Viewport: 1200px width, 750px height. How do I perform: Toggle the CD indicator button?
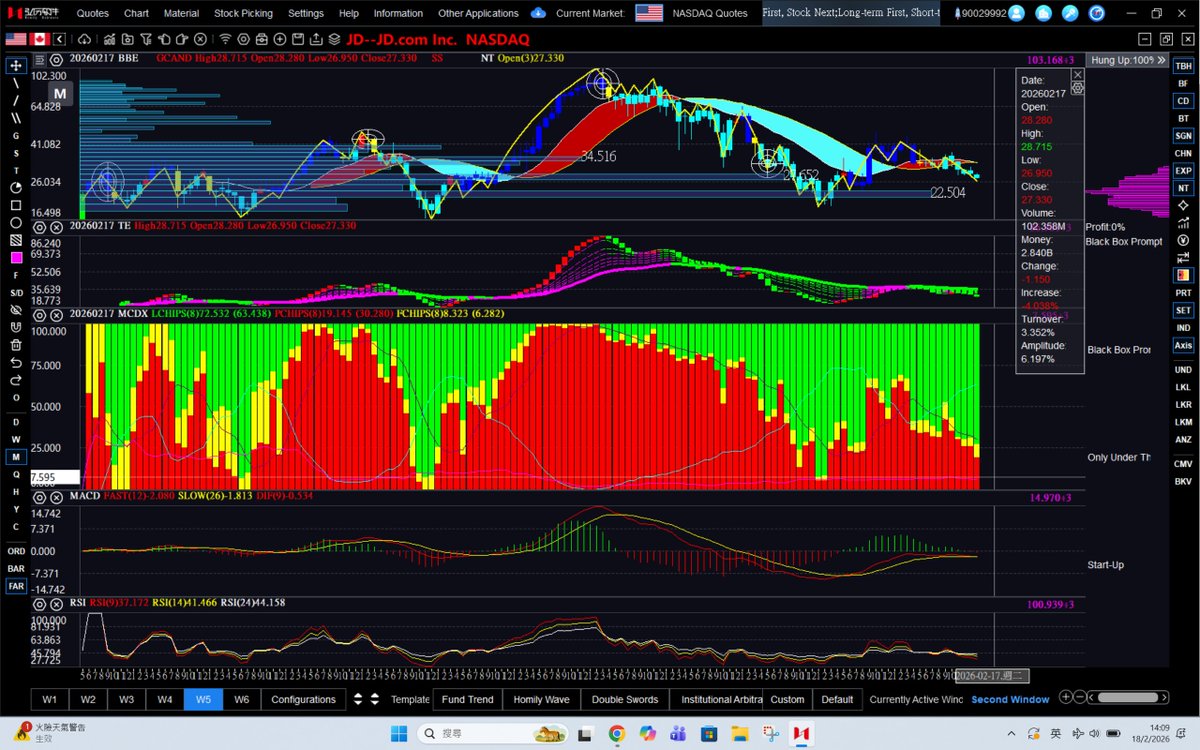[x=1183, y=101]
